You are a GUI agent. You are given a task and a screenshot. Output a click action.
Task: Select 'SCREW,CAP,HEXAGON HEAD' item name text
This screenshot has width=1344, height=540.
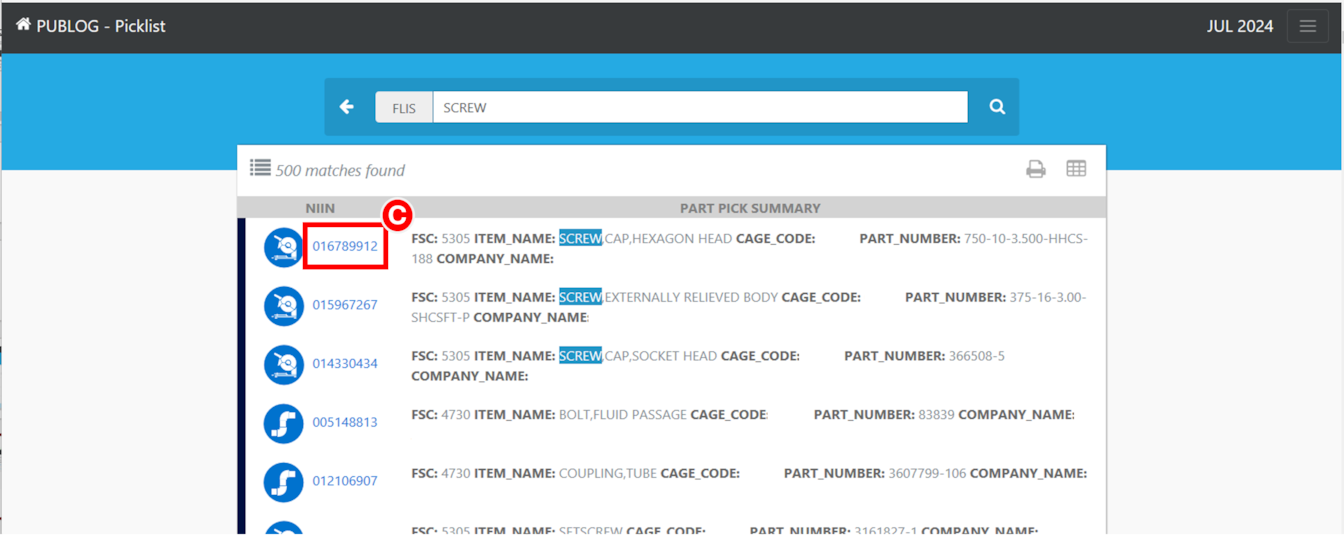646,239
